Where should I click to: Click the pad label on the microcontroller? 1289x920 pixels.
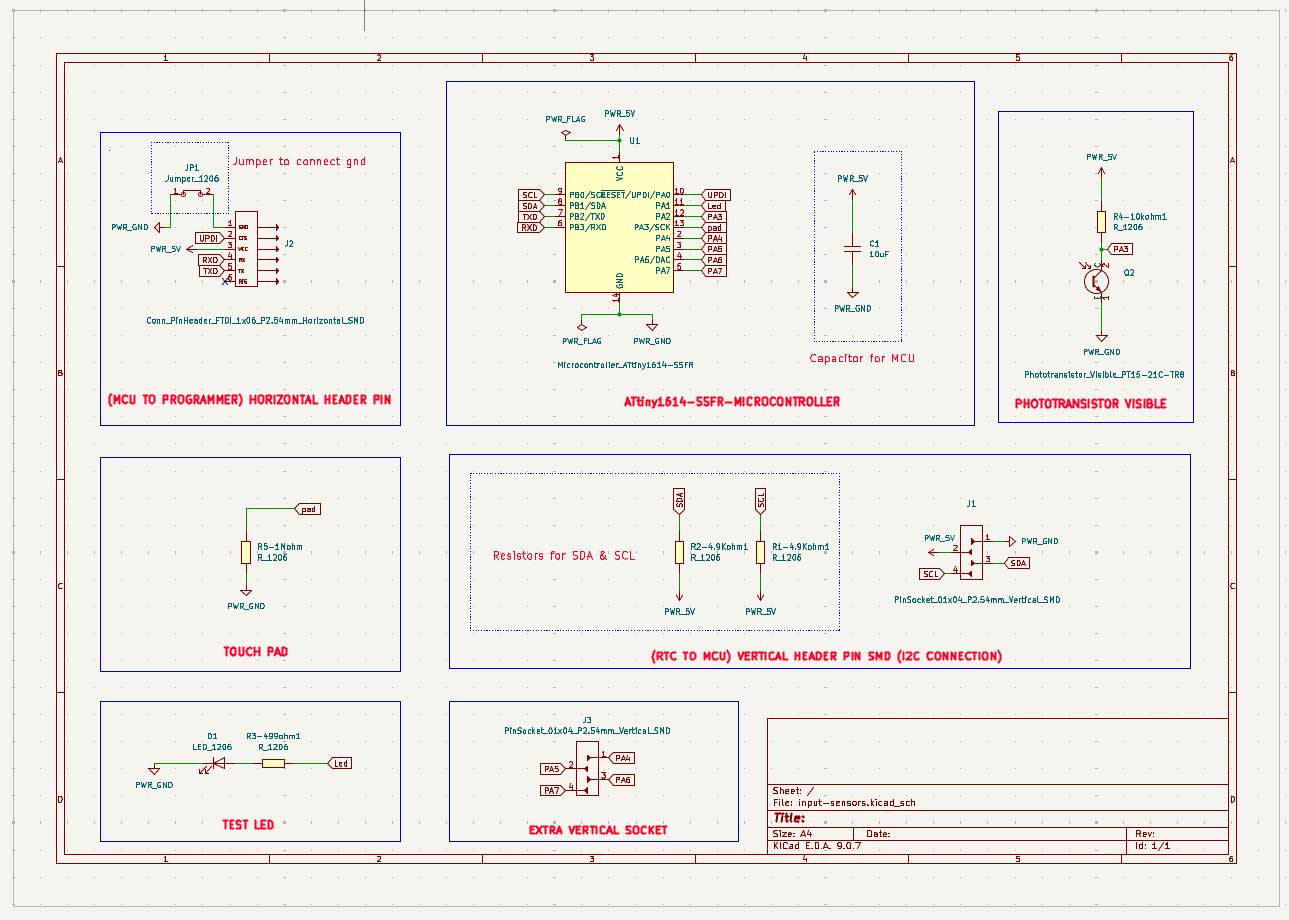[x=713, y=228]
